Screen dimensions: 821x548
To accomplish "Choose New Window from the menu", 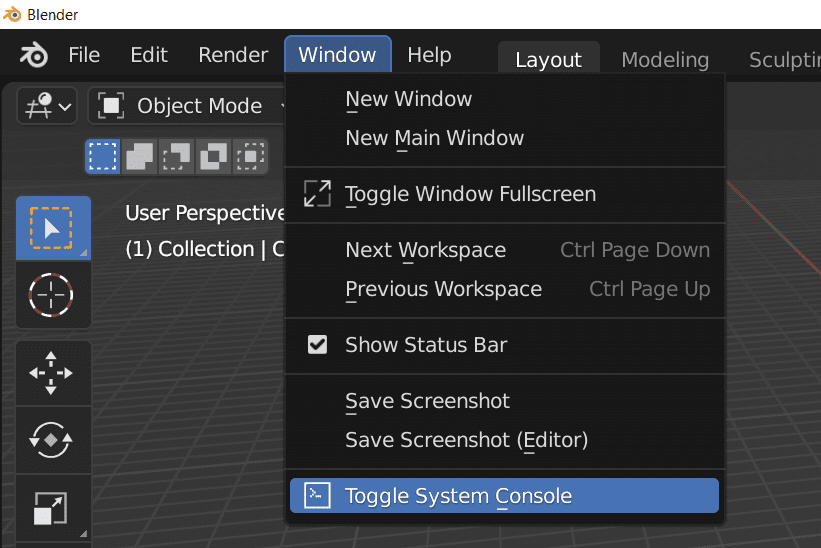I will pyautogui.click(x=505, y=99).
